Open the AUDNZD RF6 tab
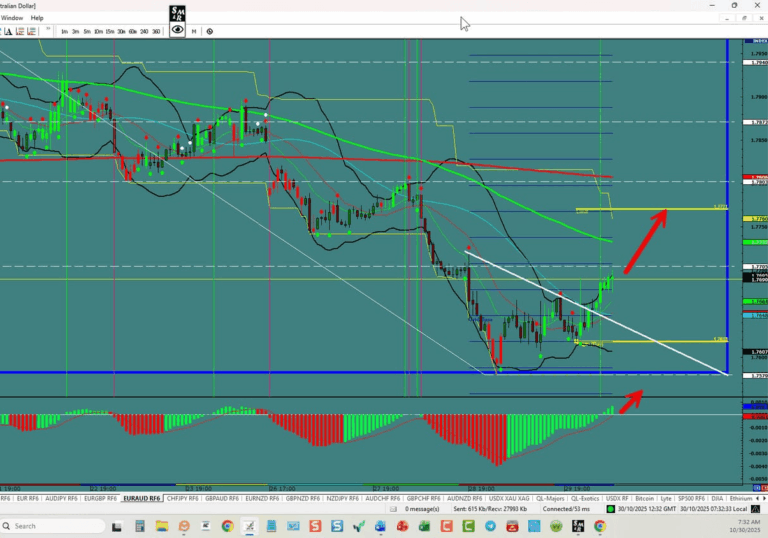 pos(464,498)
